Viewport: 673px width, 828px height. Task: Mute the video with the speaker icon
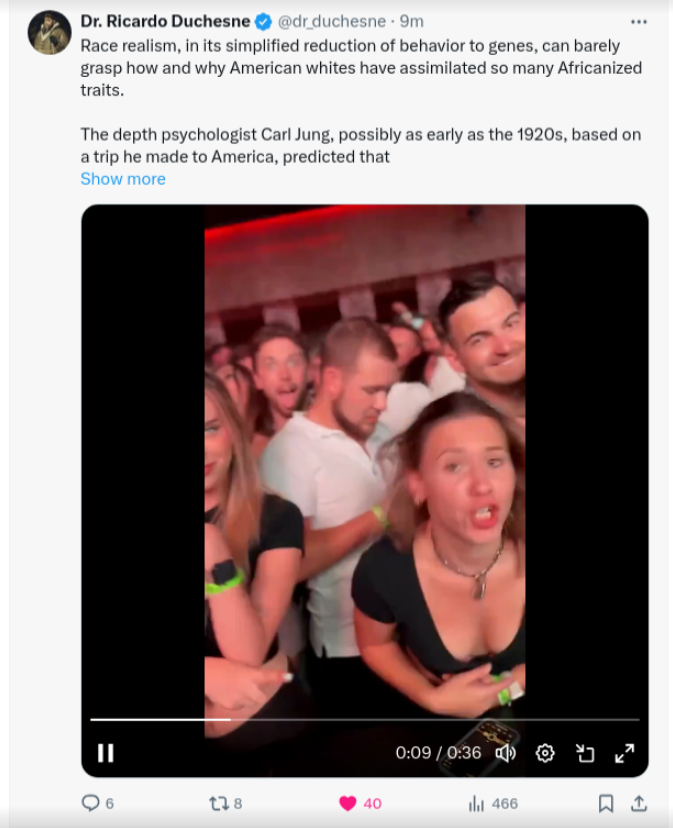[x=506, y=753]
